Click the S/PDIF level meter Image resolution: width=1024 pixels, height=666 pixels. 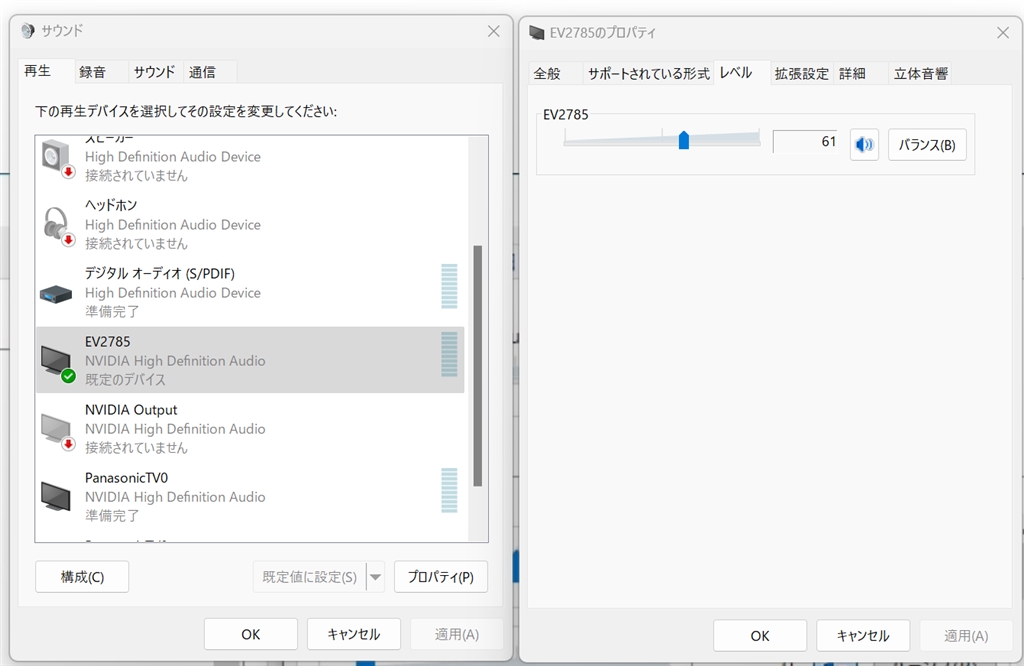449,286
